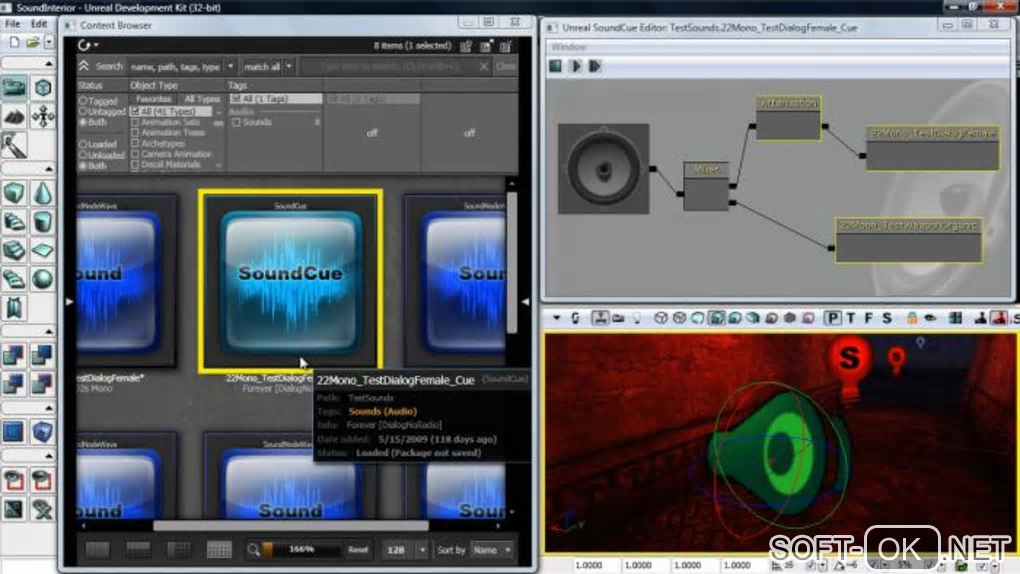
Task: Open the 'match all' dropdown
Action: [x=268, y=67]
